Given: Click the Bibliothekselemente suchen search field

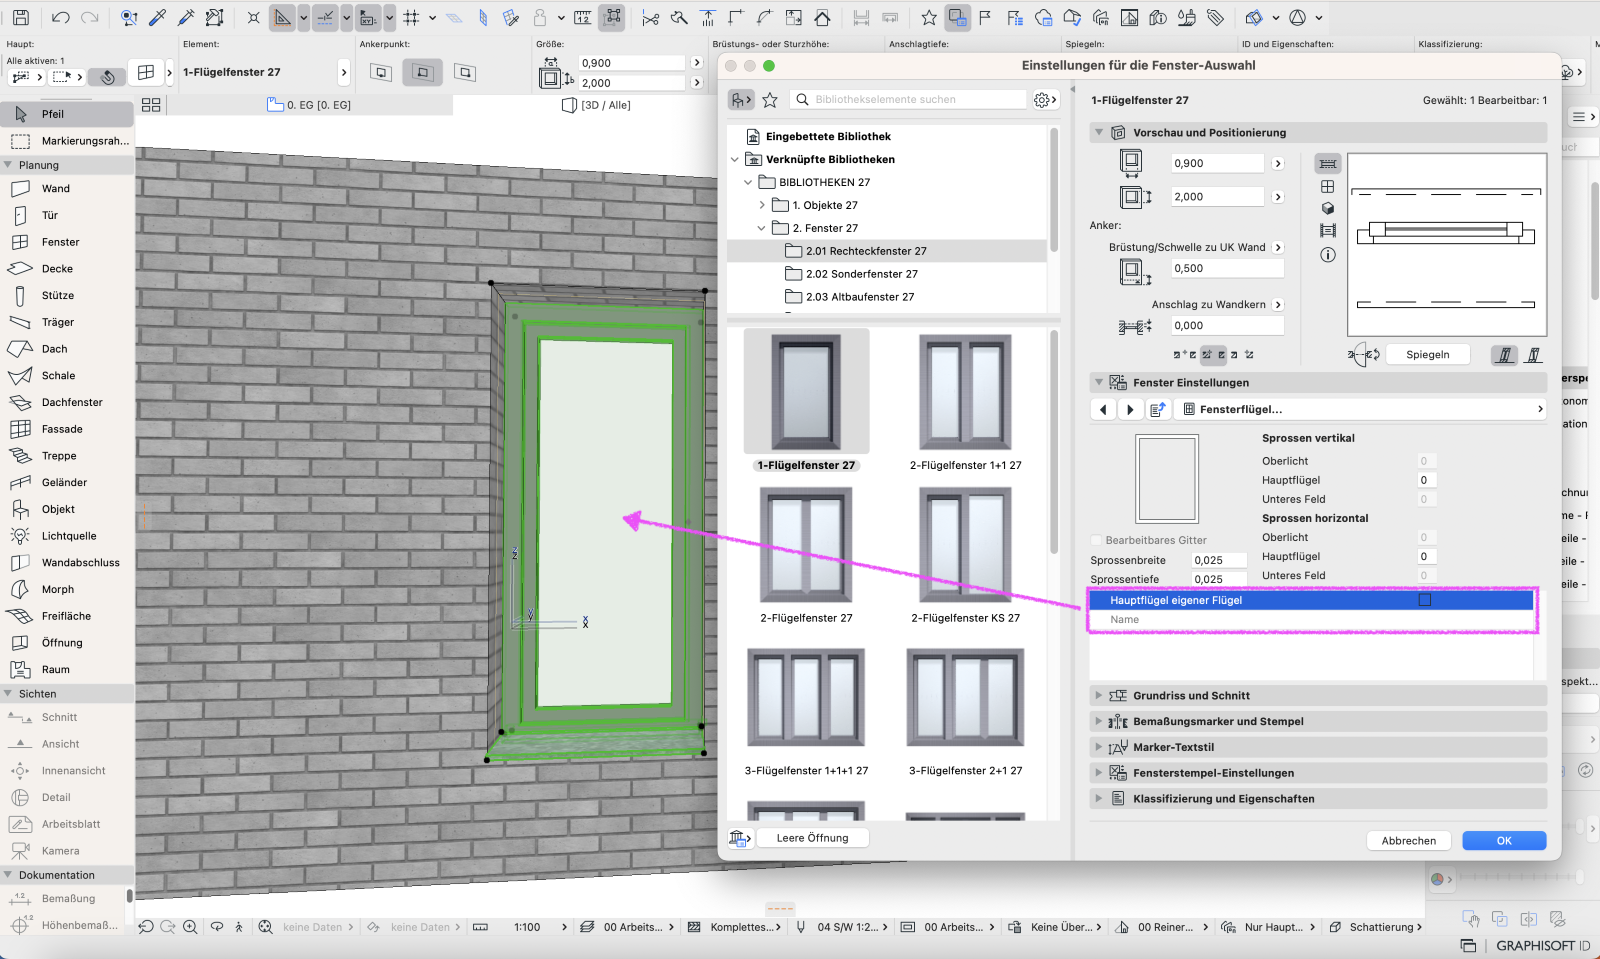Looking at the screenshot, I should pyautogui.click(x=908, y=99).
